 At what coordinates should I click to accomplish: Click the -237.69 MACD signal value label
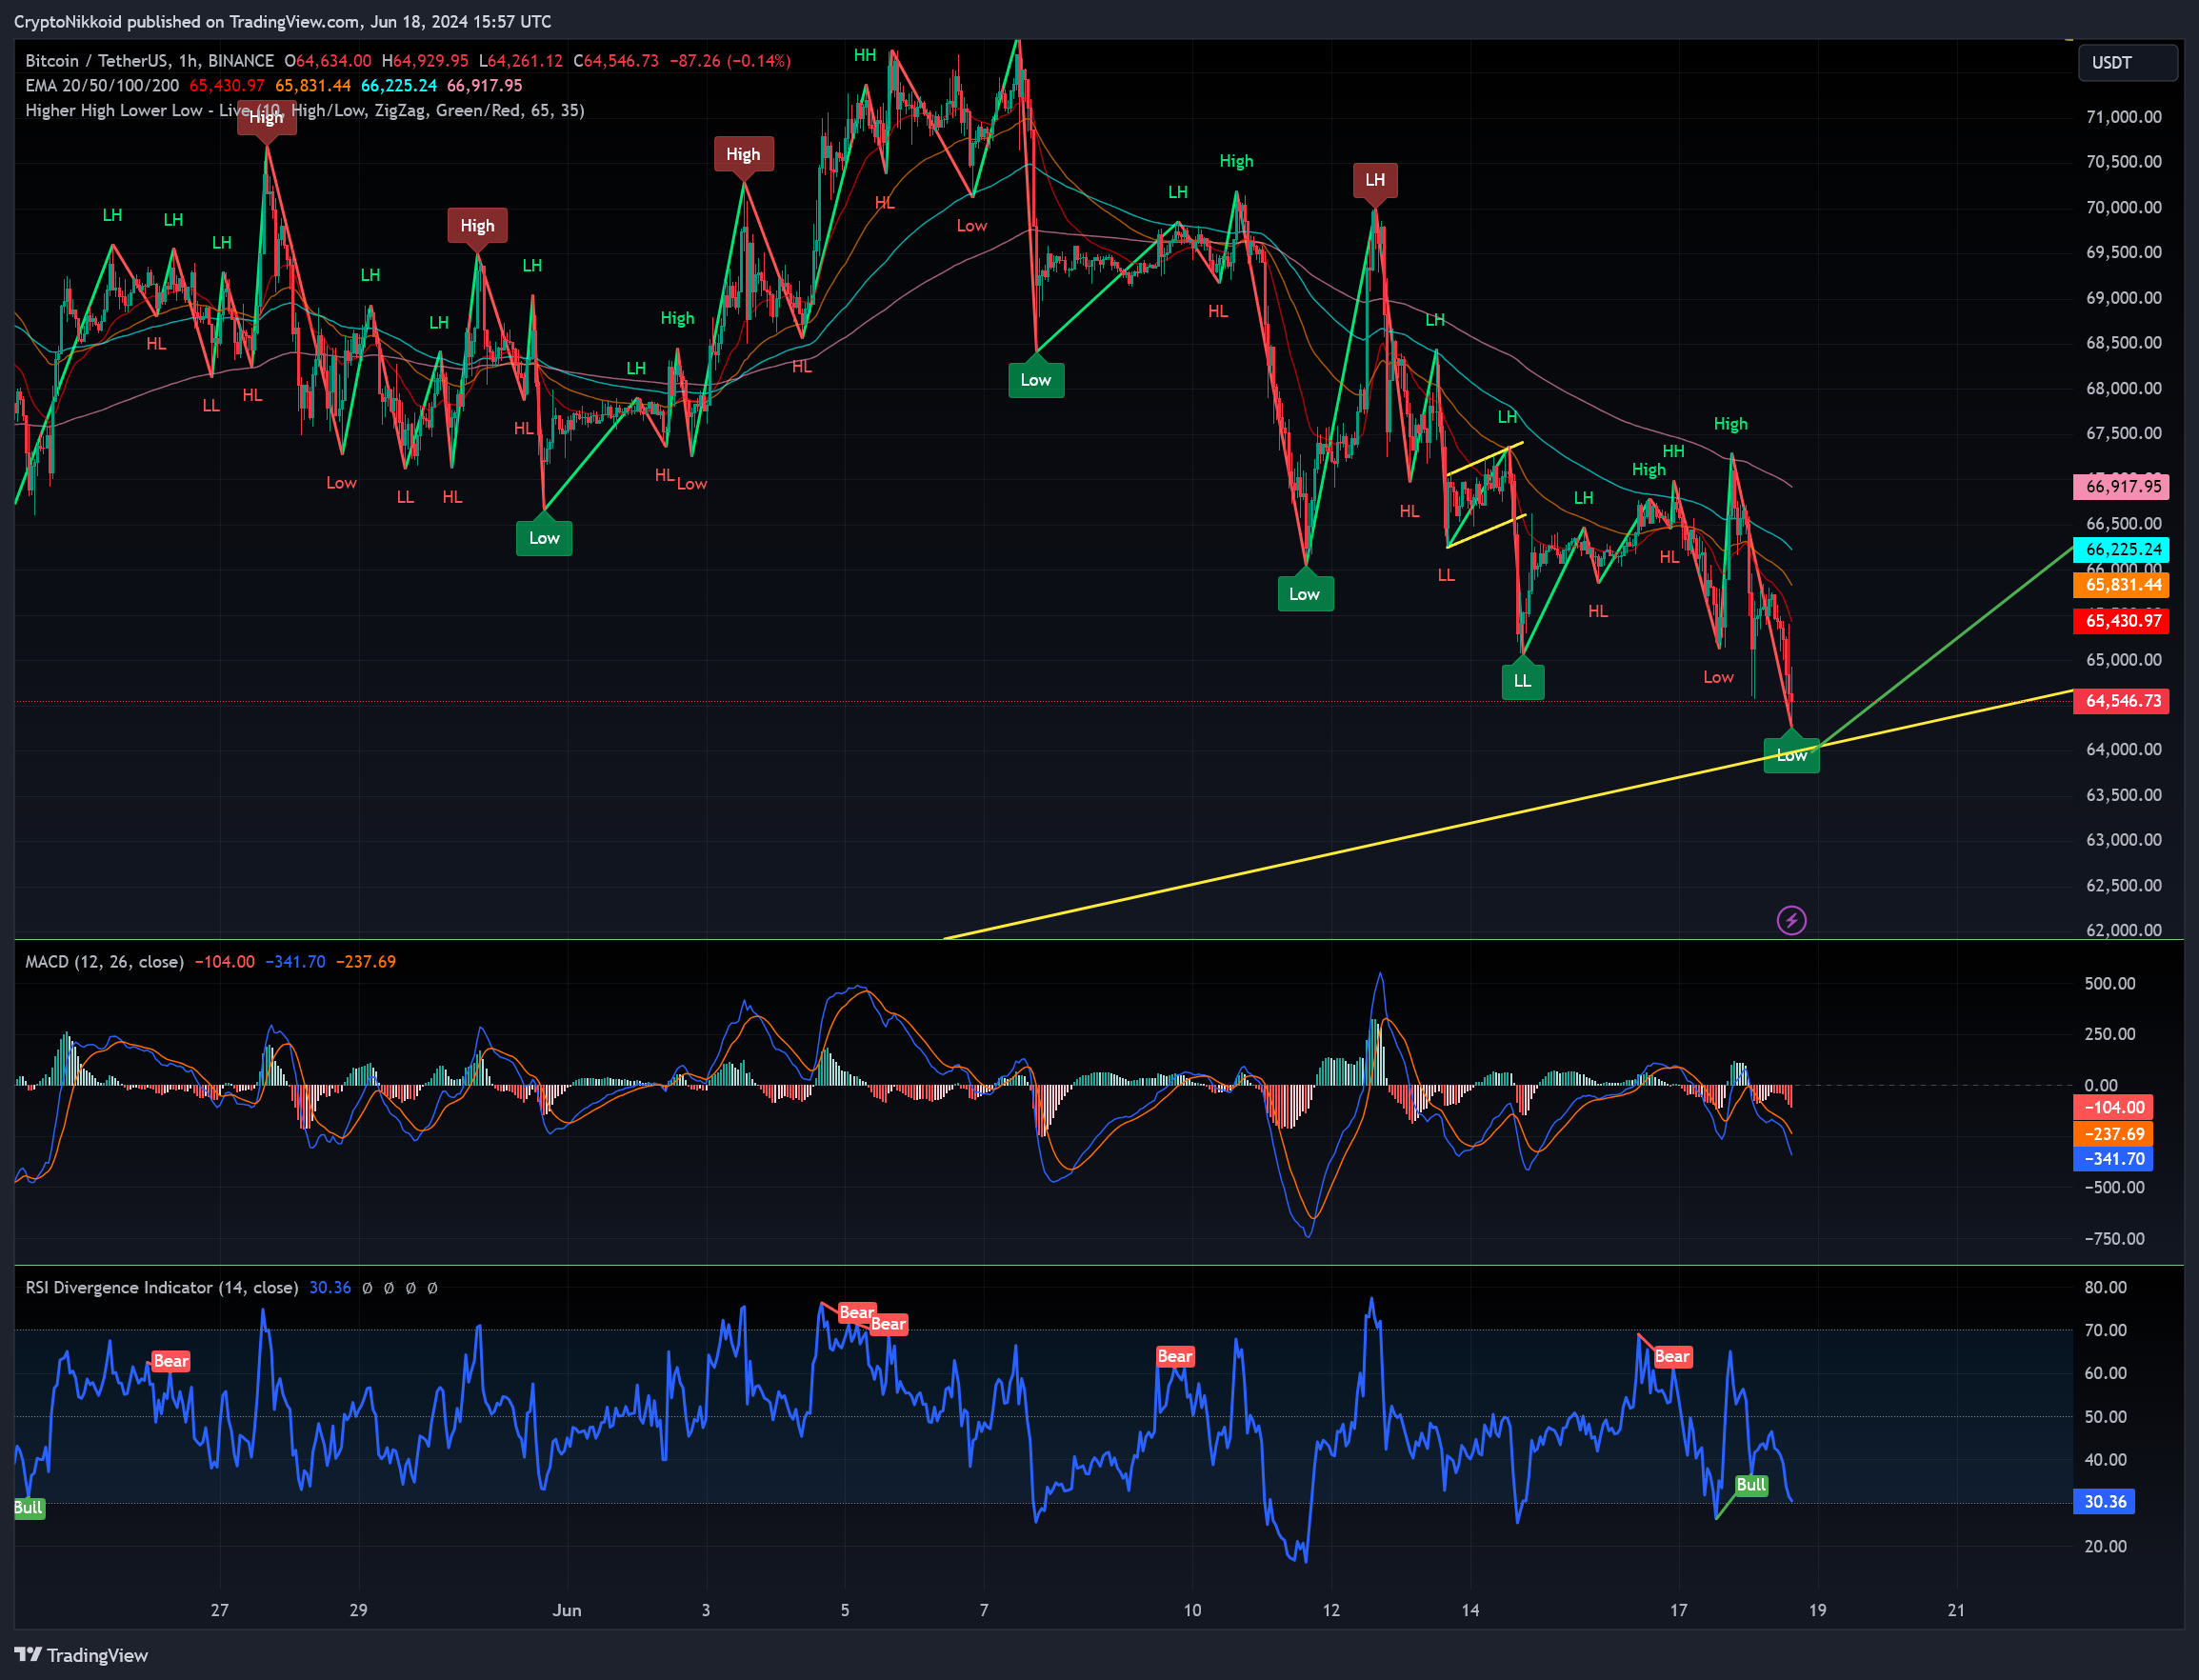pos(2113,1134)
